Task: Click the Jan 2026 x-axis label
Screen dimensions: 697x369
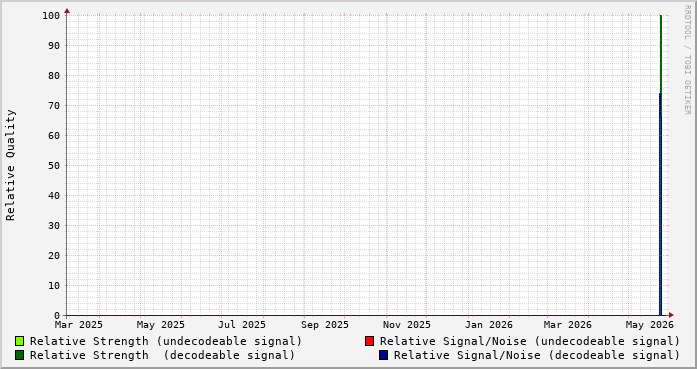Action: point(489,325)
